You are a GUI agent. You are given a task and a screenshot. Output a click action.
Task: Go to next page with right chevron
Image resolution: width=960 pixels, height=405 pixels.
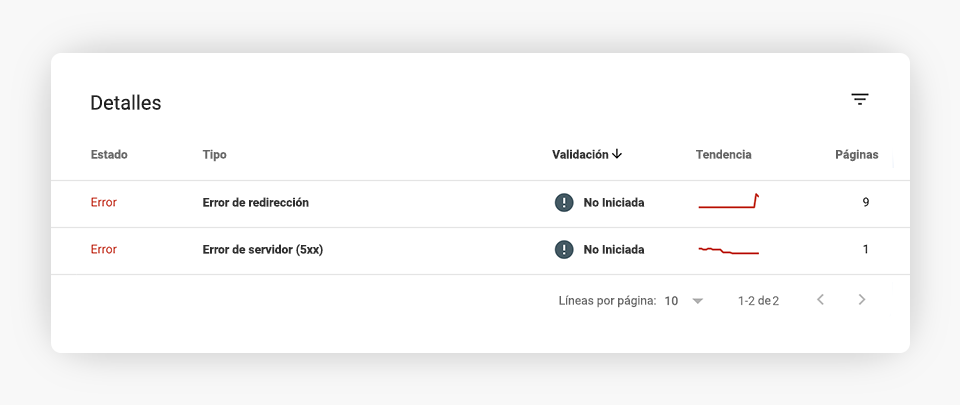[861, 300]
